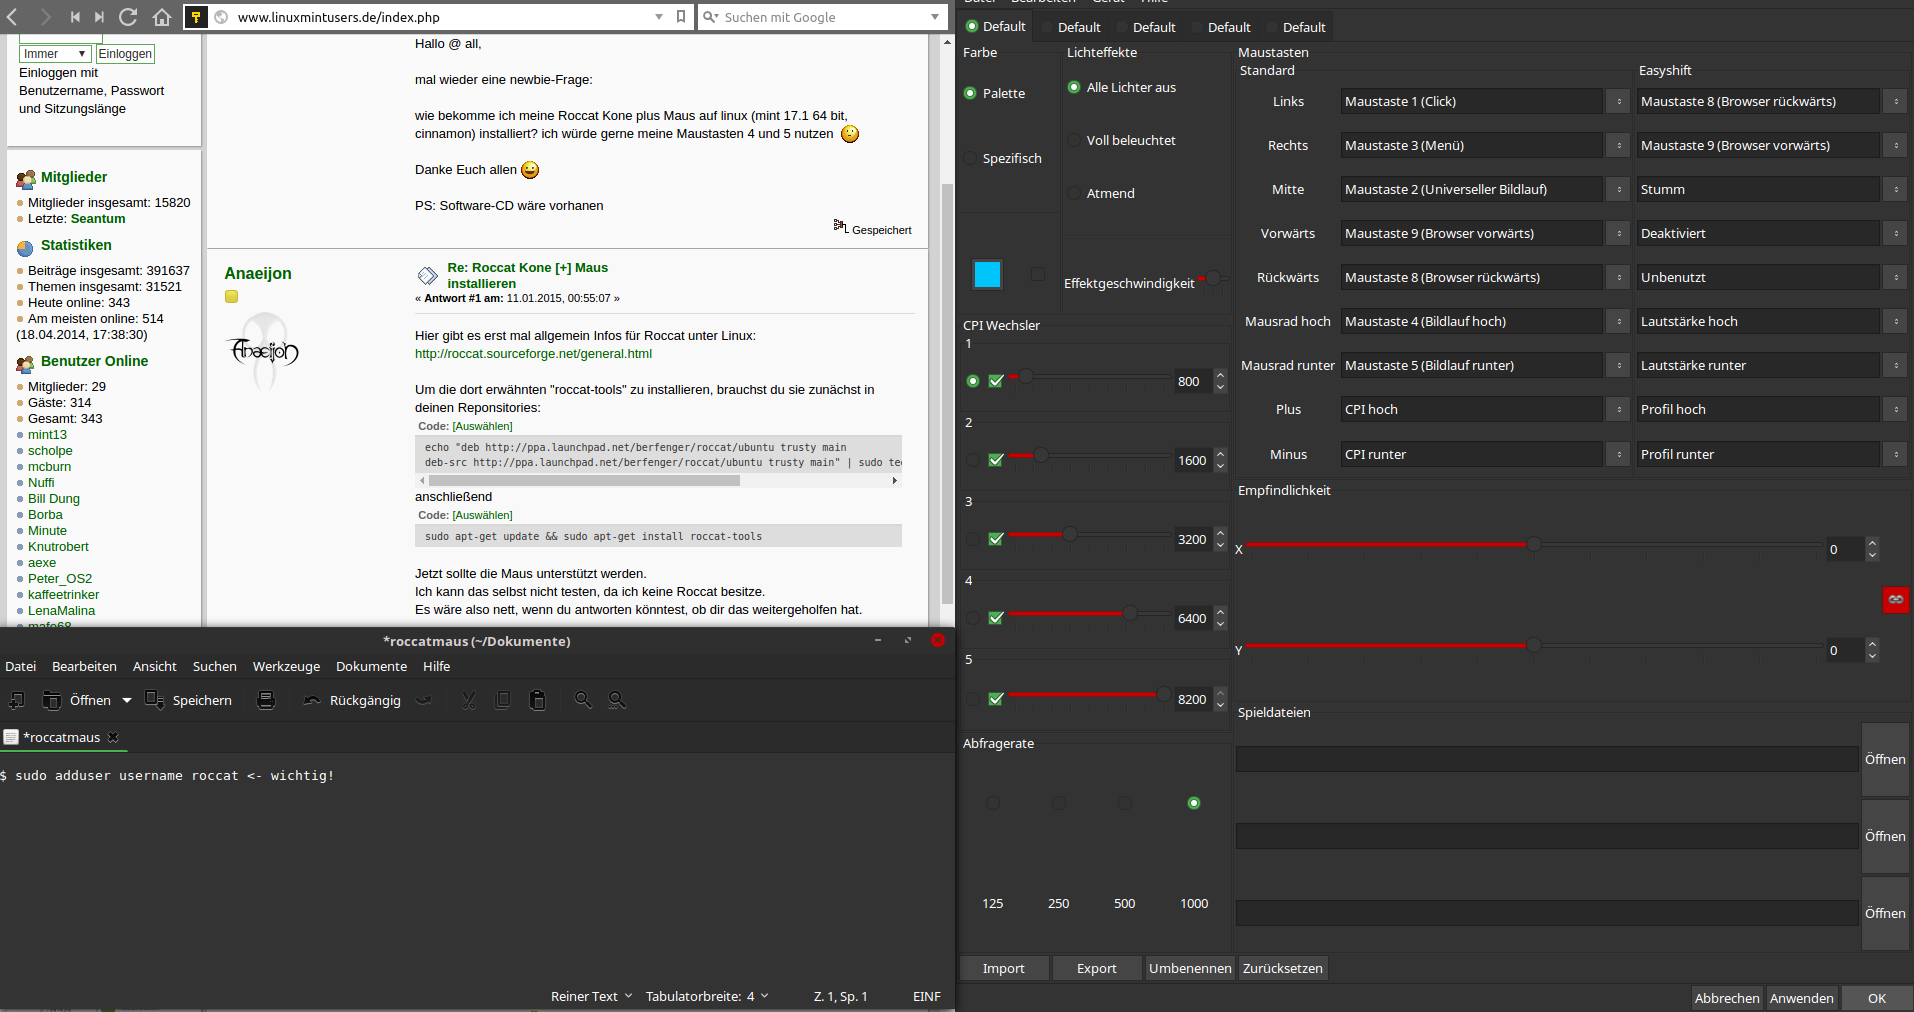
Task: Toggle the checkbox for CPI 8200
Action: click(x=996, y=699)
